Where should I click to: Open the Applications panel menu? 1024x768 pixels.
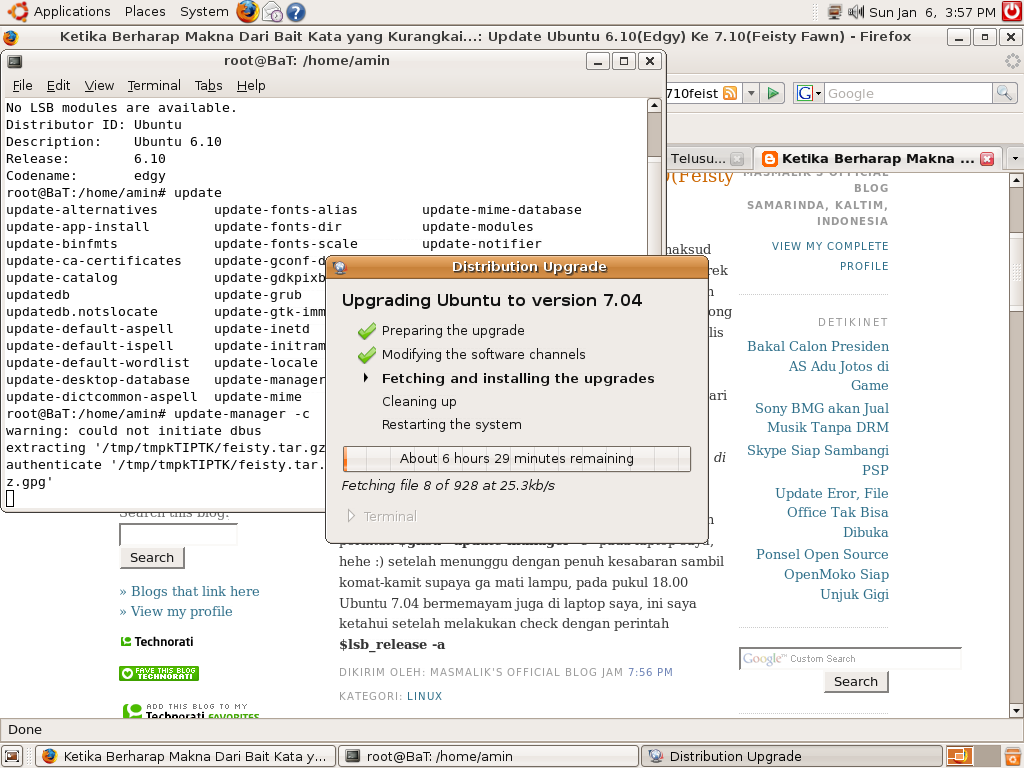(72, 12)
